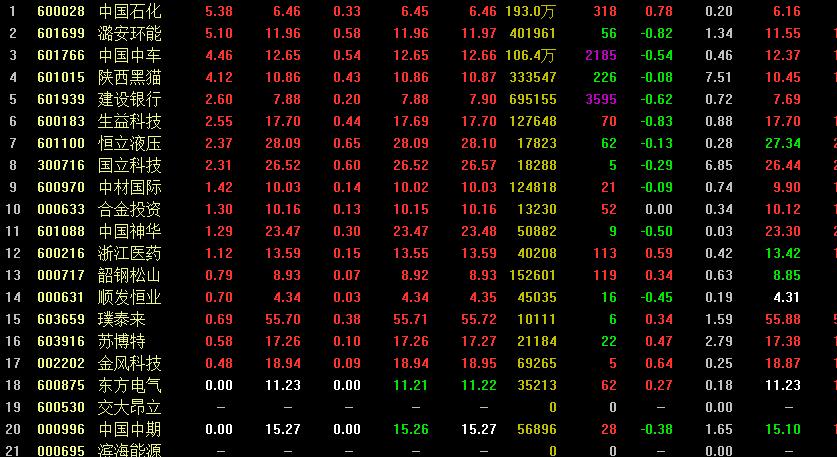Screen dimensions: 837x457
Task: Click stock code 601699
Action: tap(61, 33)
